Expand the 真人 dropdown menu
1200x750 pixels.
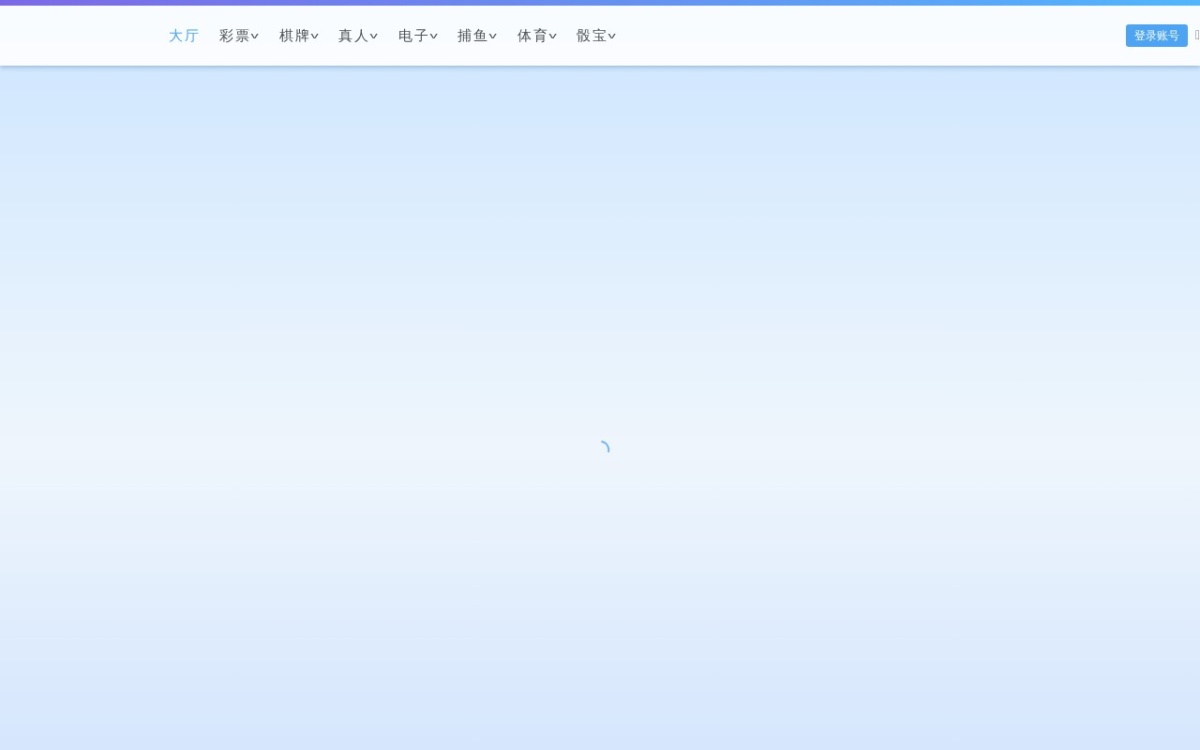click(358, 36)
